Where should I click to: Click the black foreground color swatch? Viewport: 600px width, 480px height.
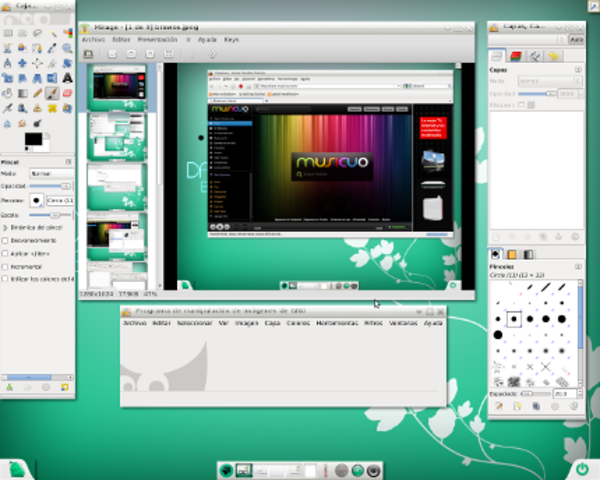pos(33,139)
